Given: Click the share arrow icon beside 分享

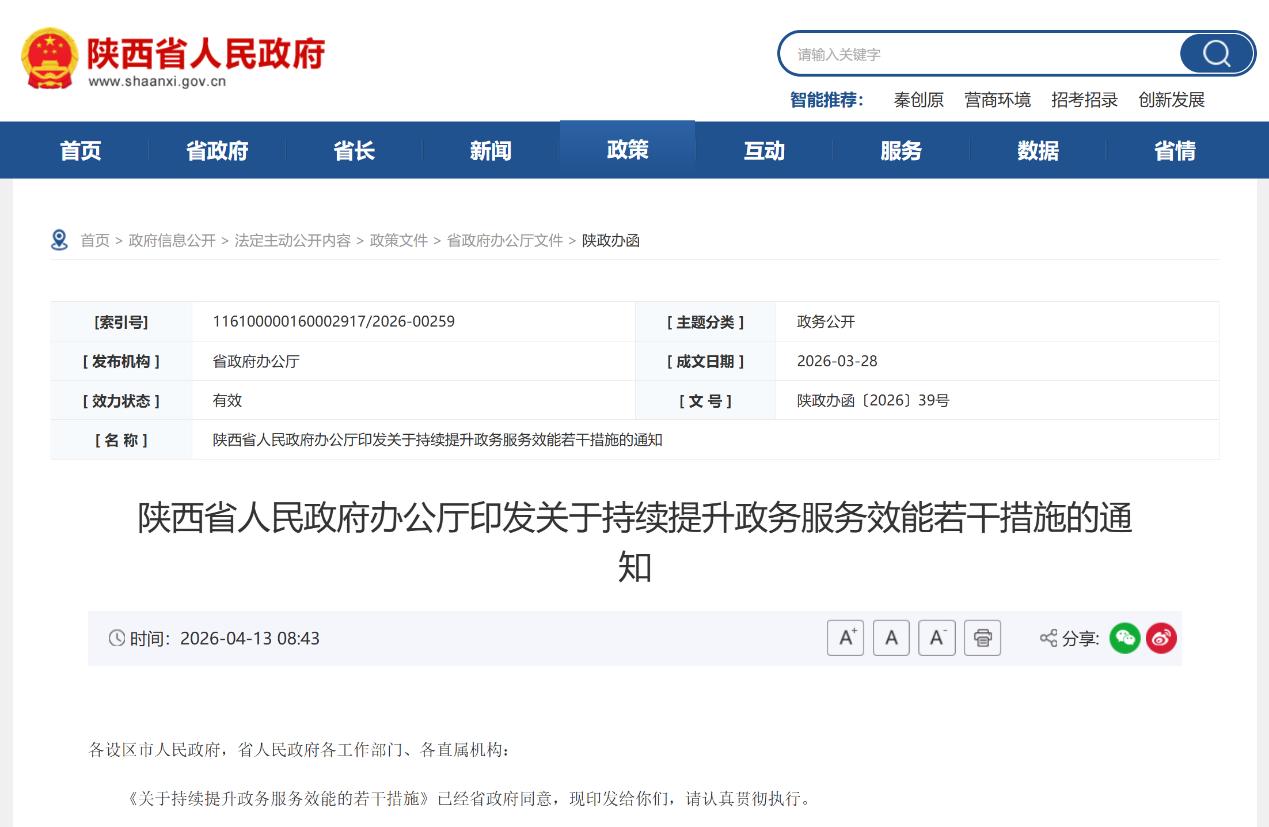Looking at the screenshot, I should [x=1048, y=638].
